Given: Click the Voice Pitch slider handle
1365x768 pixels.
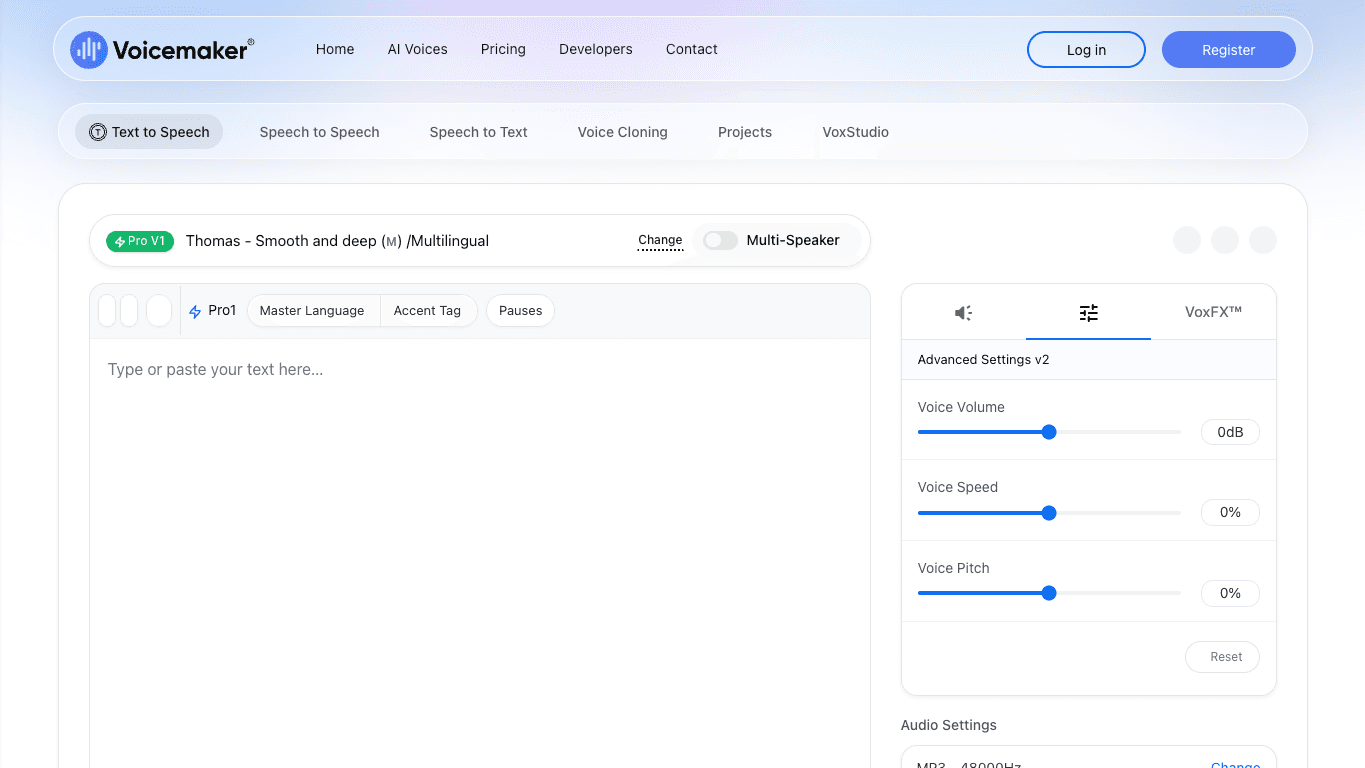Looking at the screenshot, I should point(1049,593).
